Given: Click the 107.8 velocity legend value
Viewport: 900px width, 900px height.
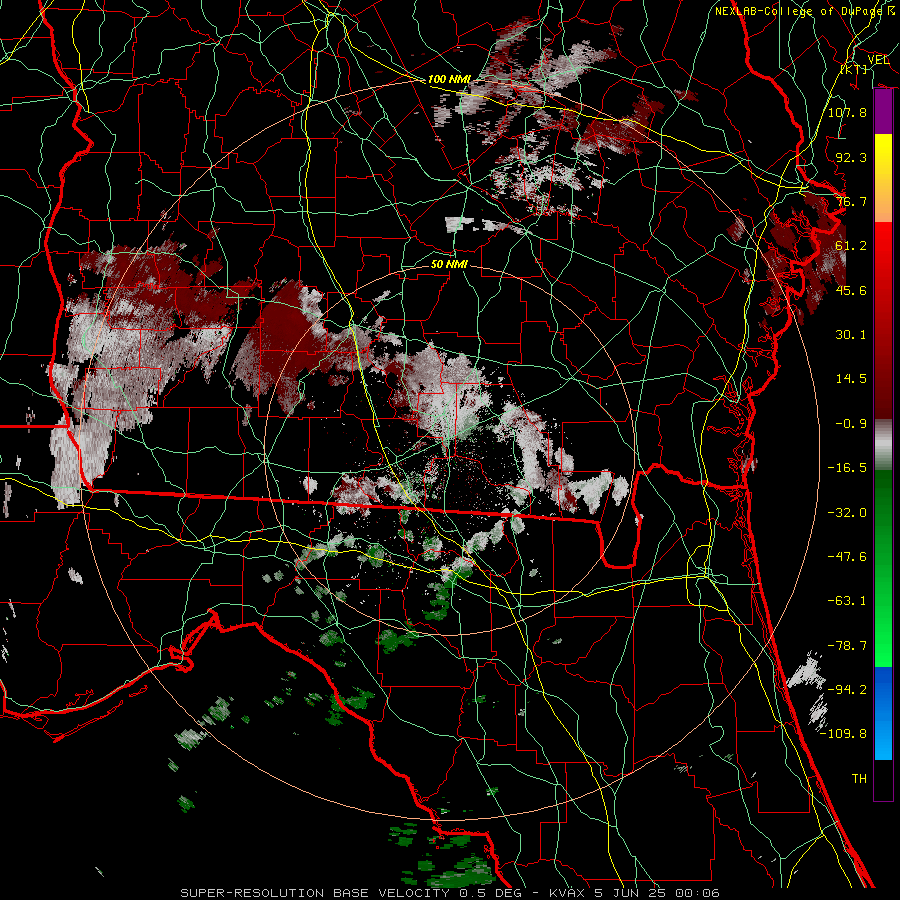Looking at the screenshot, I should (x=847, y=112).
